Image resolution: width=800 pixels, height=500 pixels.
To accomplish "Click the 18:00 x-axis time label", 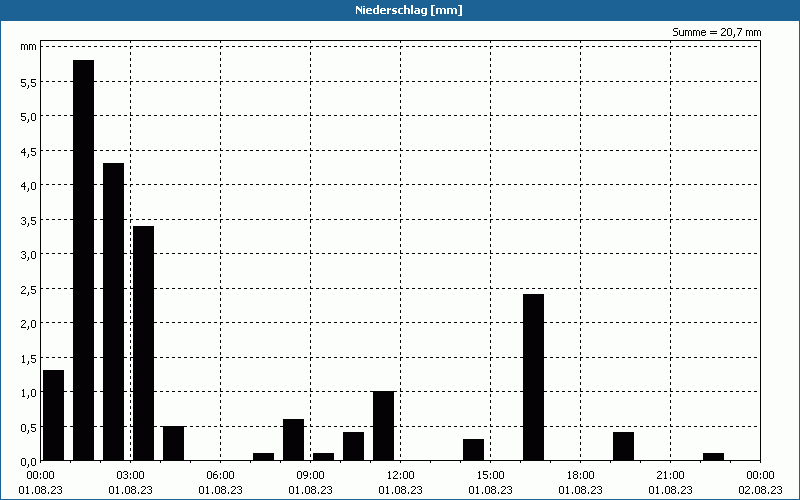I will click(581, 476).
